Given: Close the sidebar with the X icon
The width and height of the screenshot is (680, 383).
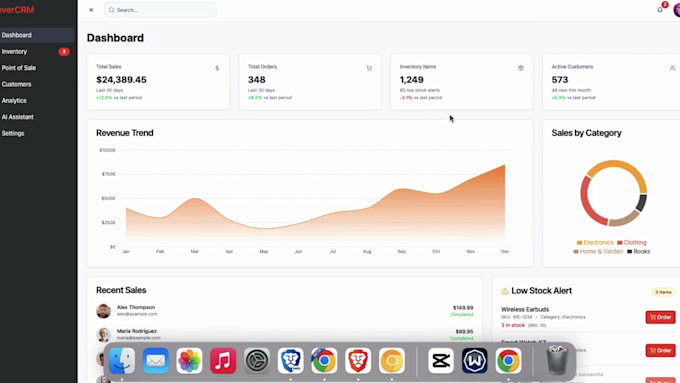Looking at the screenshot, I should pos(91,10).
